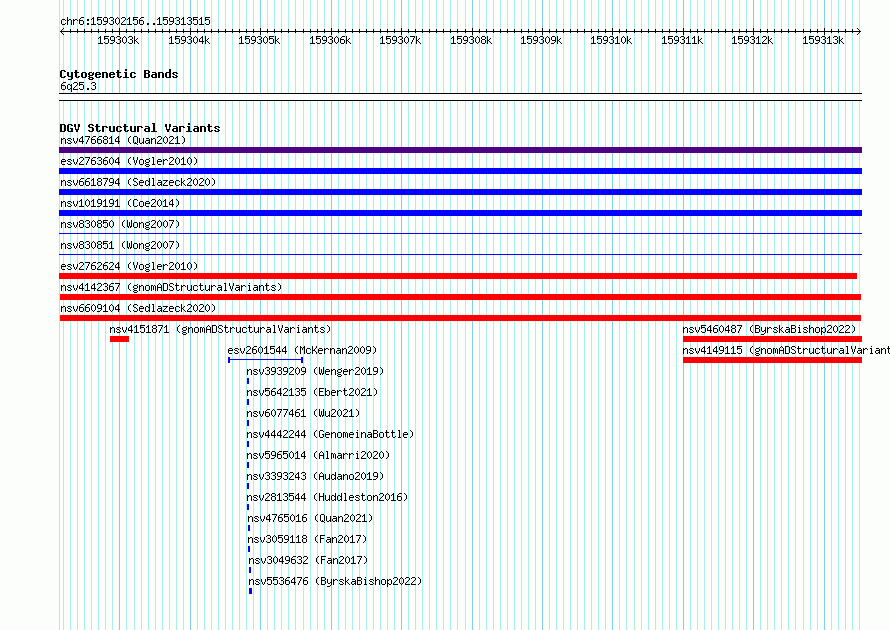
Task: Open nsv4142367 (gnomADStructuralVariants) entry
Action: click(171, 287)
